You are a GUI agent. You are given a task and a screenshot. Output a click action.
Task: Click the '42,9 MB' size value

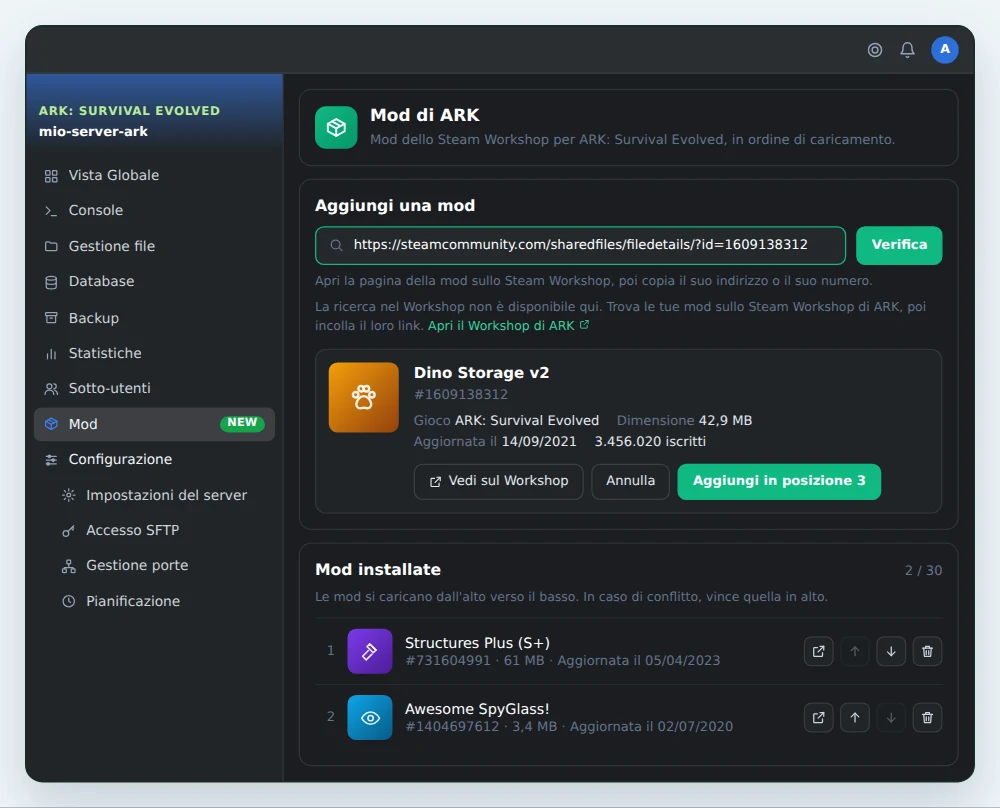tap(725, 421)
